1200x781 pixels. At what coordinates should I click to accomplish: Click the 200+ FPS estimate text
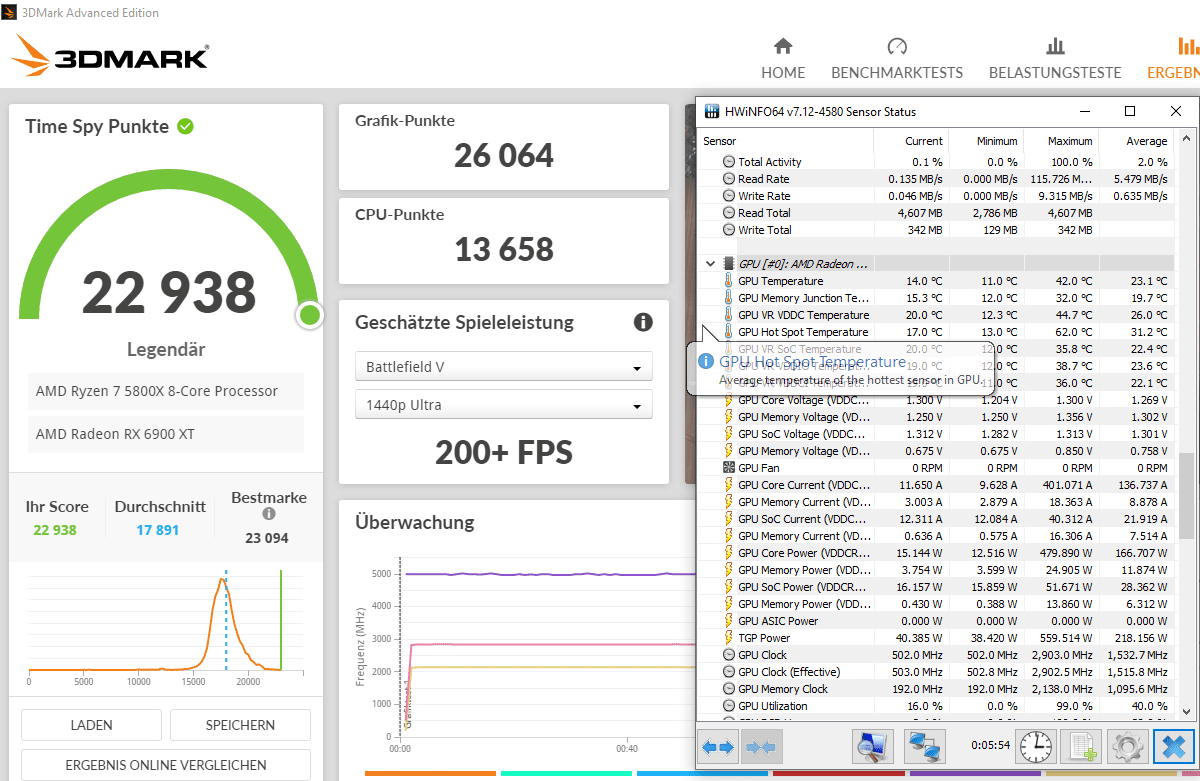coord(504,452)
